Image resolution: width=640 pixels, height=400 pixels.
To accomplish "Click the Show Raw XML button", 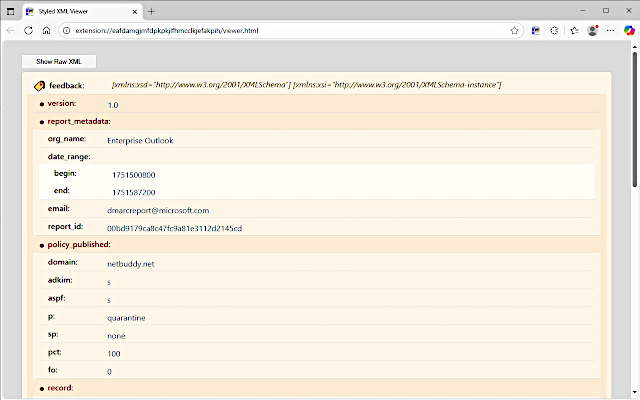I will click(x=59, y=62).
